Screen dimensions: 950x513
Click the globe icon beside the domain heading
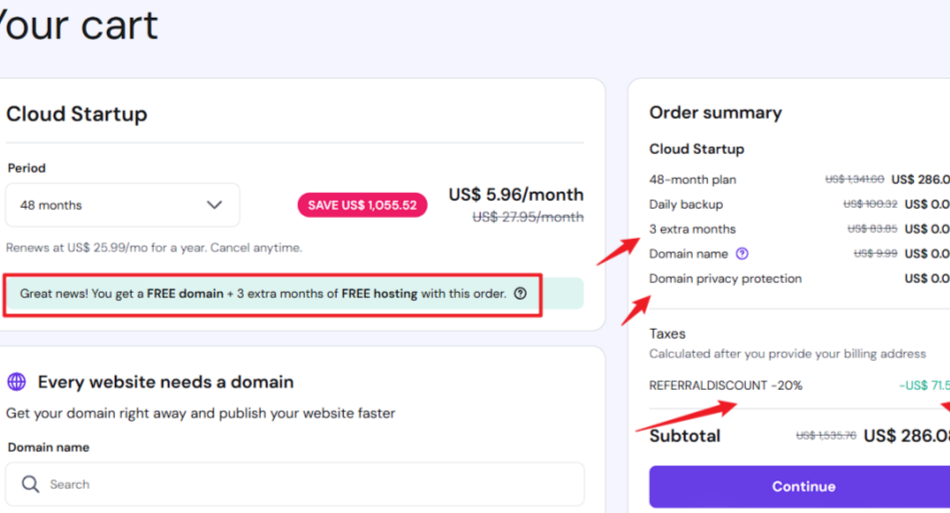click(x=16, y=382)
